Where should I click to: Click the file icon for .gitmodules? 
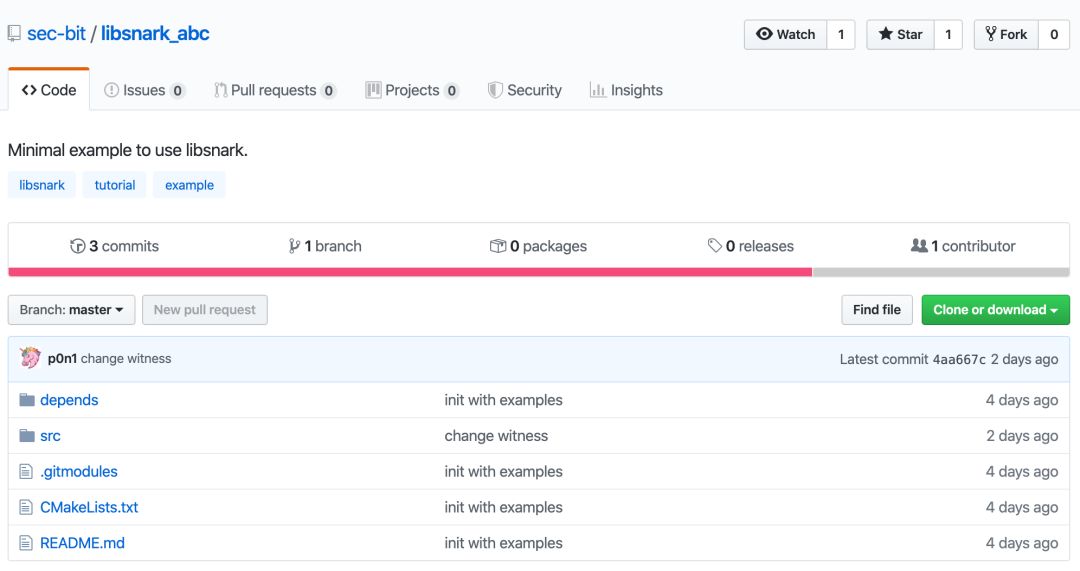point(26,472)
